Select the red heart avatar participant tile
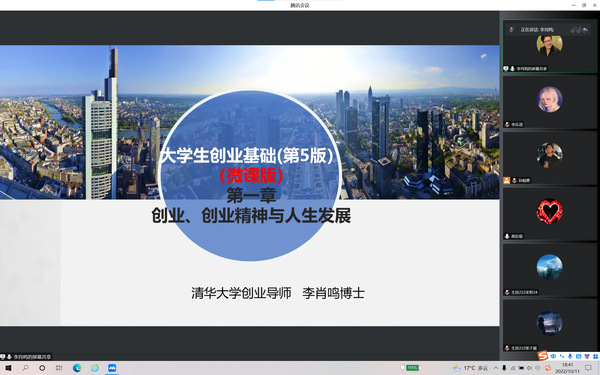 (x=549, y=214)
